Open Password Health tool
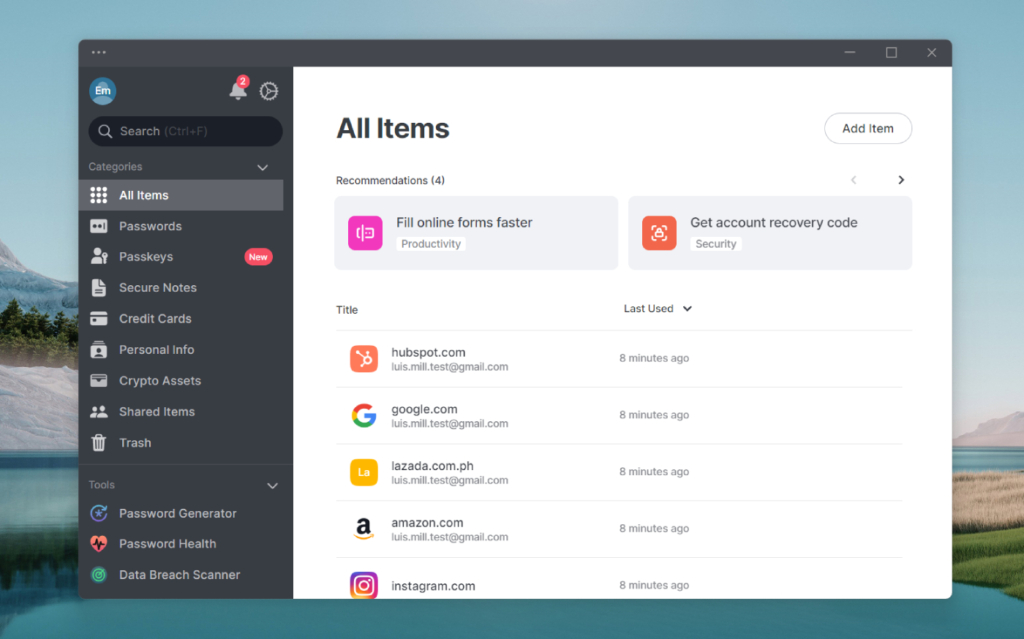 coord(167,544)
